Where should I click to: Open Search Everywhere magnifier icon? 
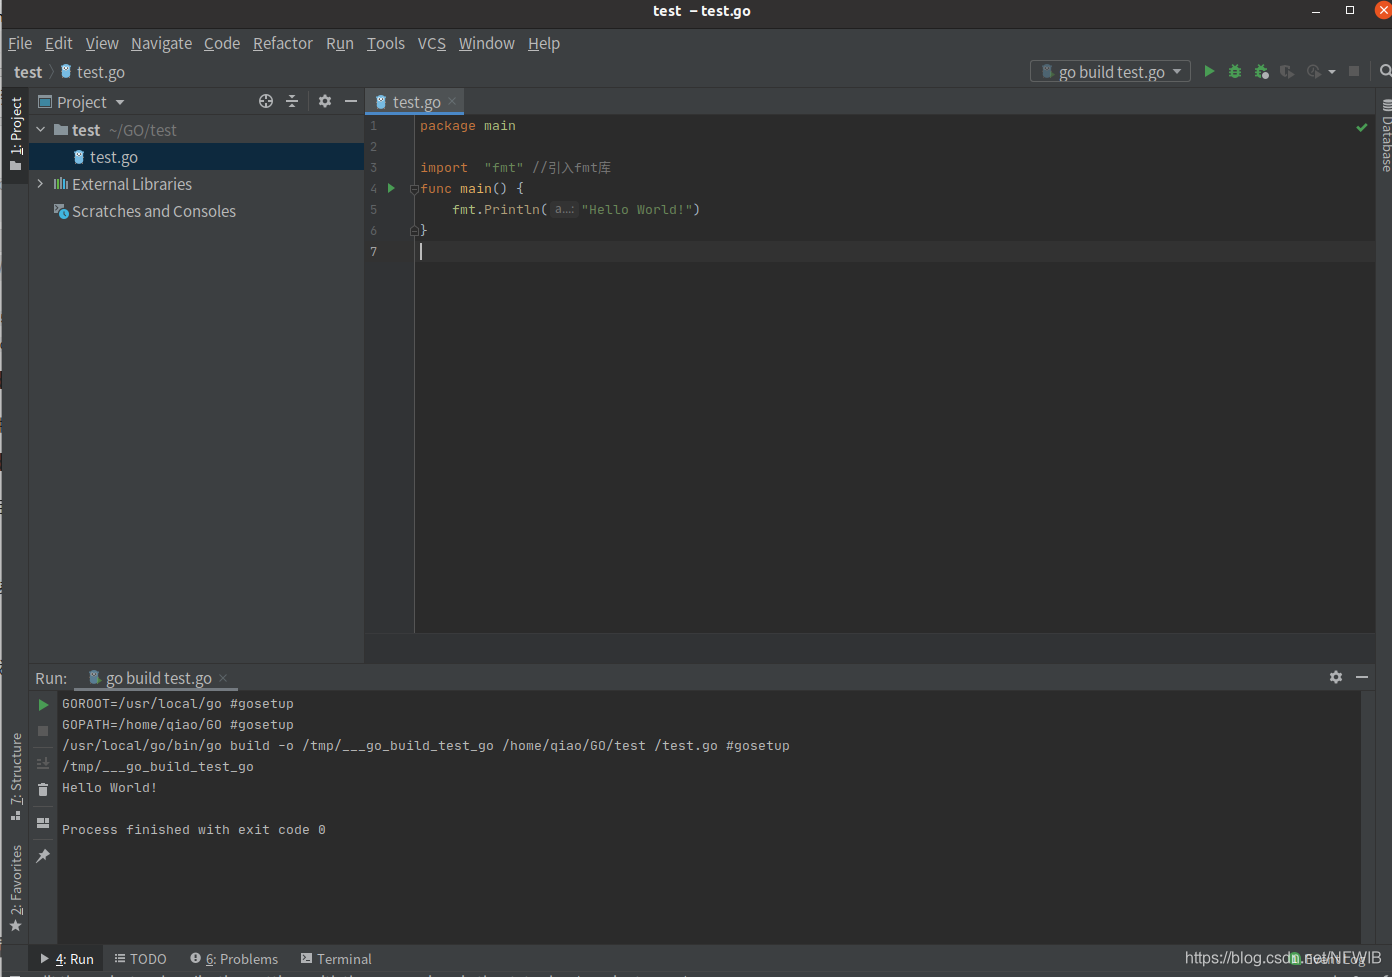point(1385,71)
